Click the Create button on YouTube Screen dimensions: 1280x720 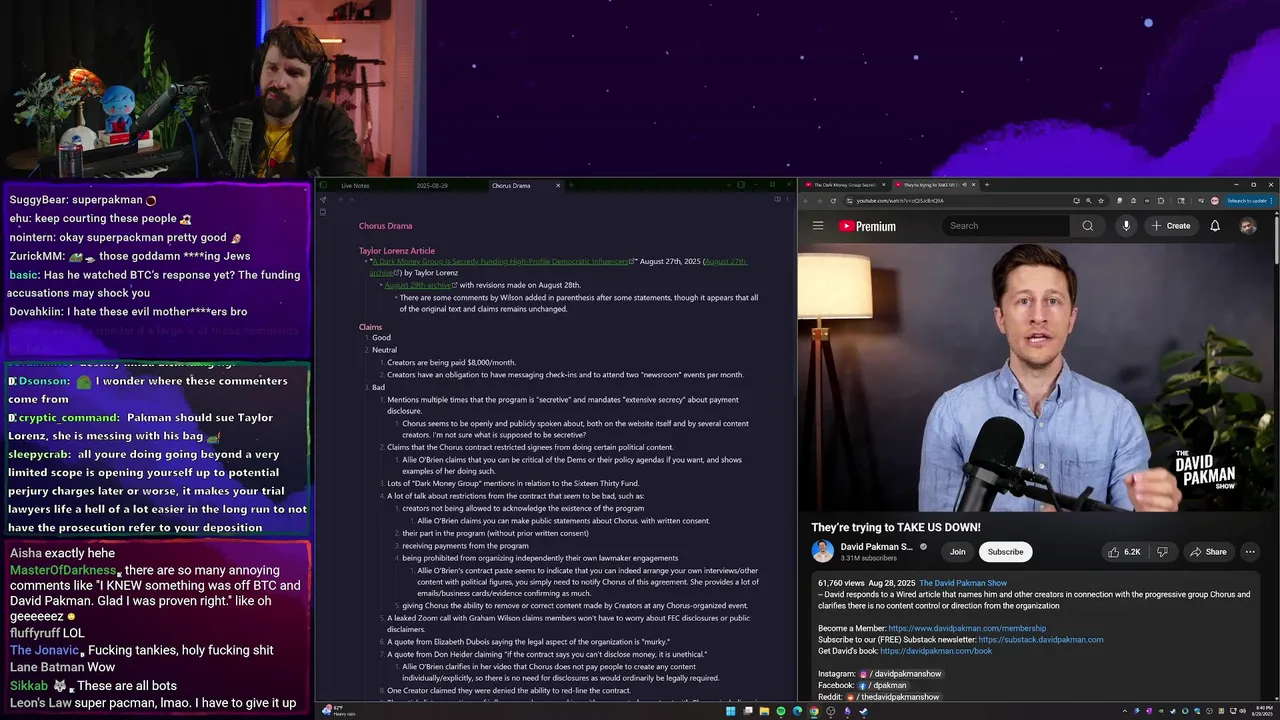pyautogui.click(x=1171, y=226)
